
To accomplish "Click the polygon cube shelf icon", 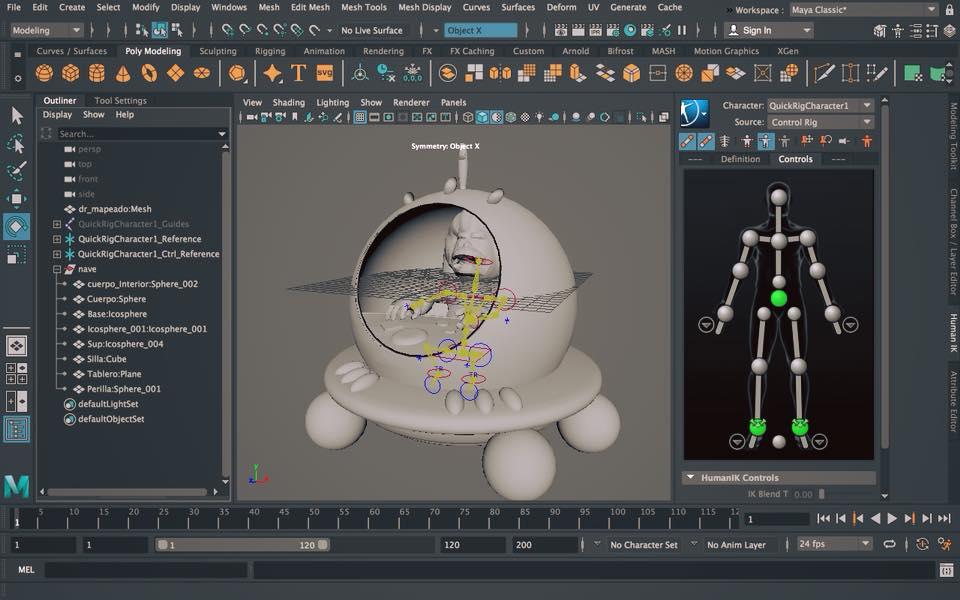I will [x=71, y=73].
